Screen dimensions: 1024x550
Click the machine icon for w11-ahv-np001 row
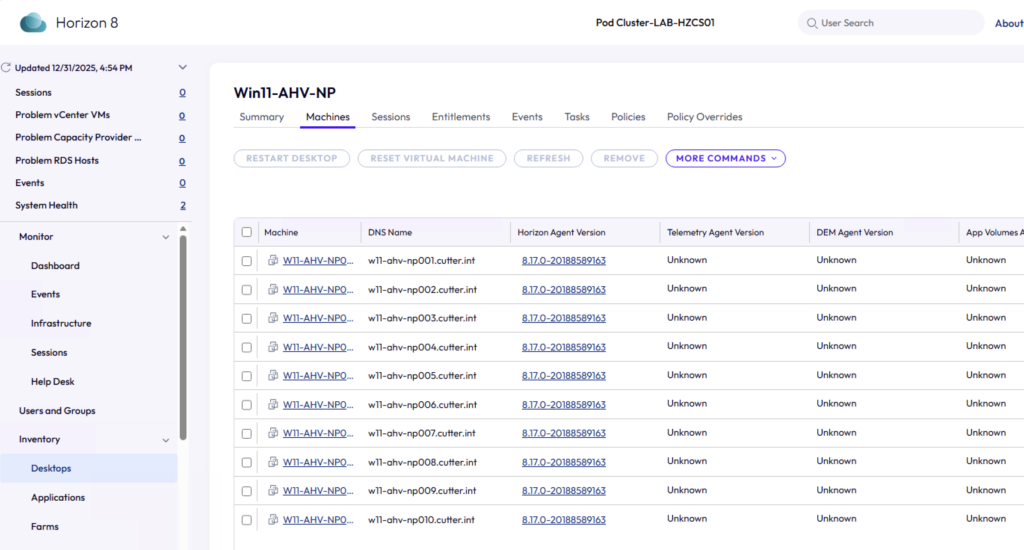coord(273,260)
